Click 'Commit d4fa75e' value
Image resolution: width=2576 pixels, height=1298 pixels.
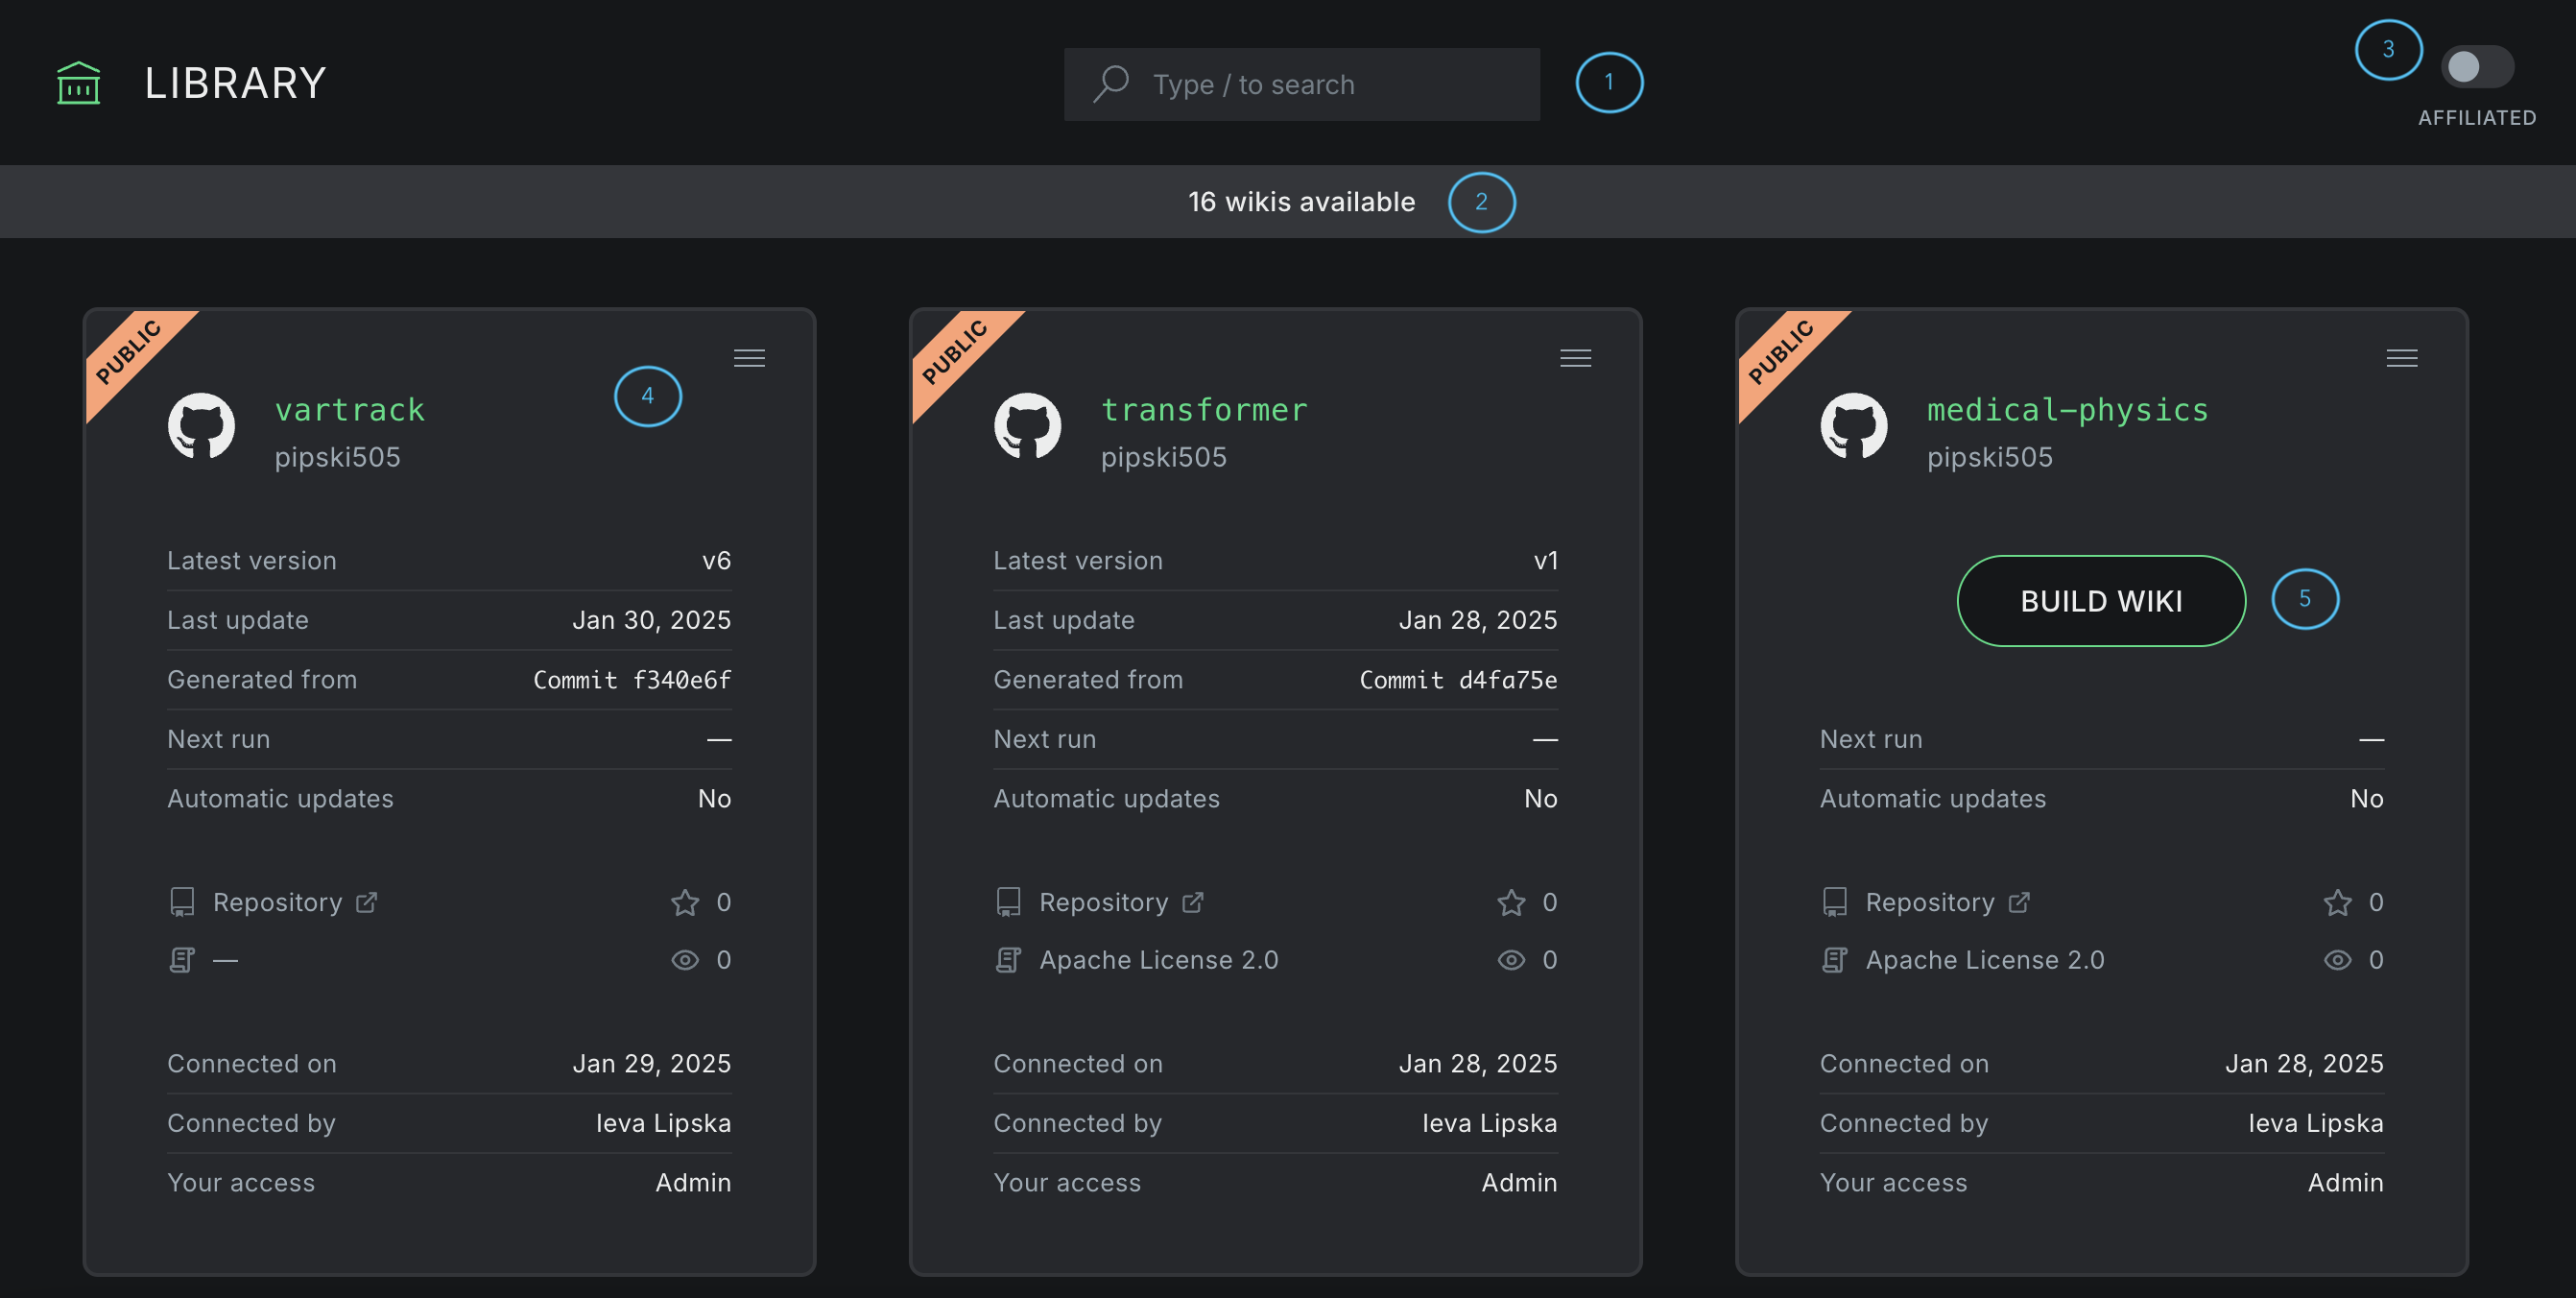click(1458, 680)
